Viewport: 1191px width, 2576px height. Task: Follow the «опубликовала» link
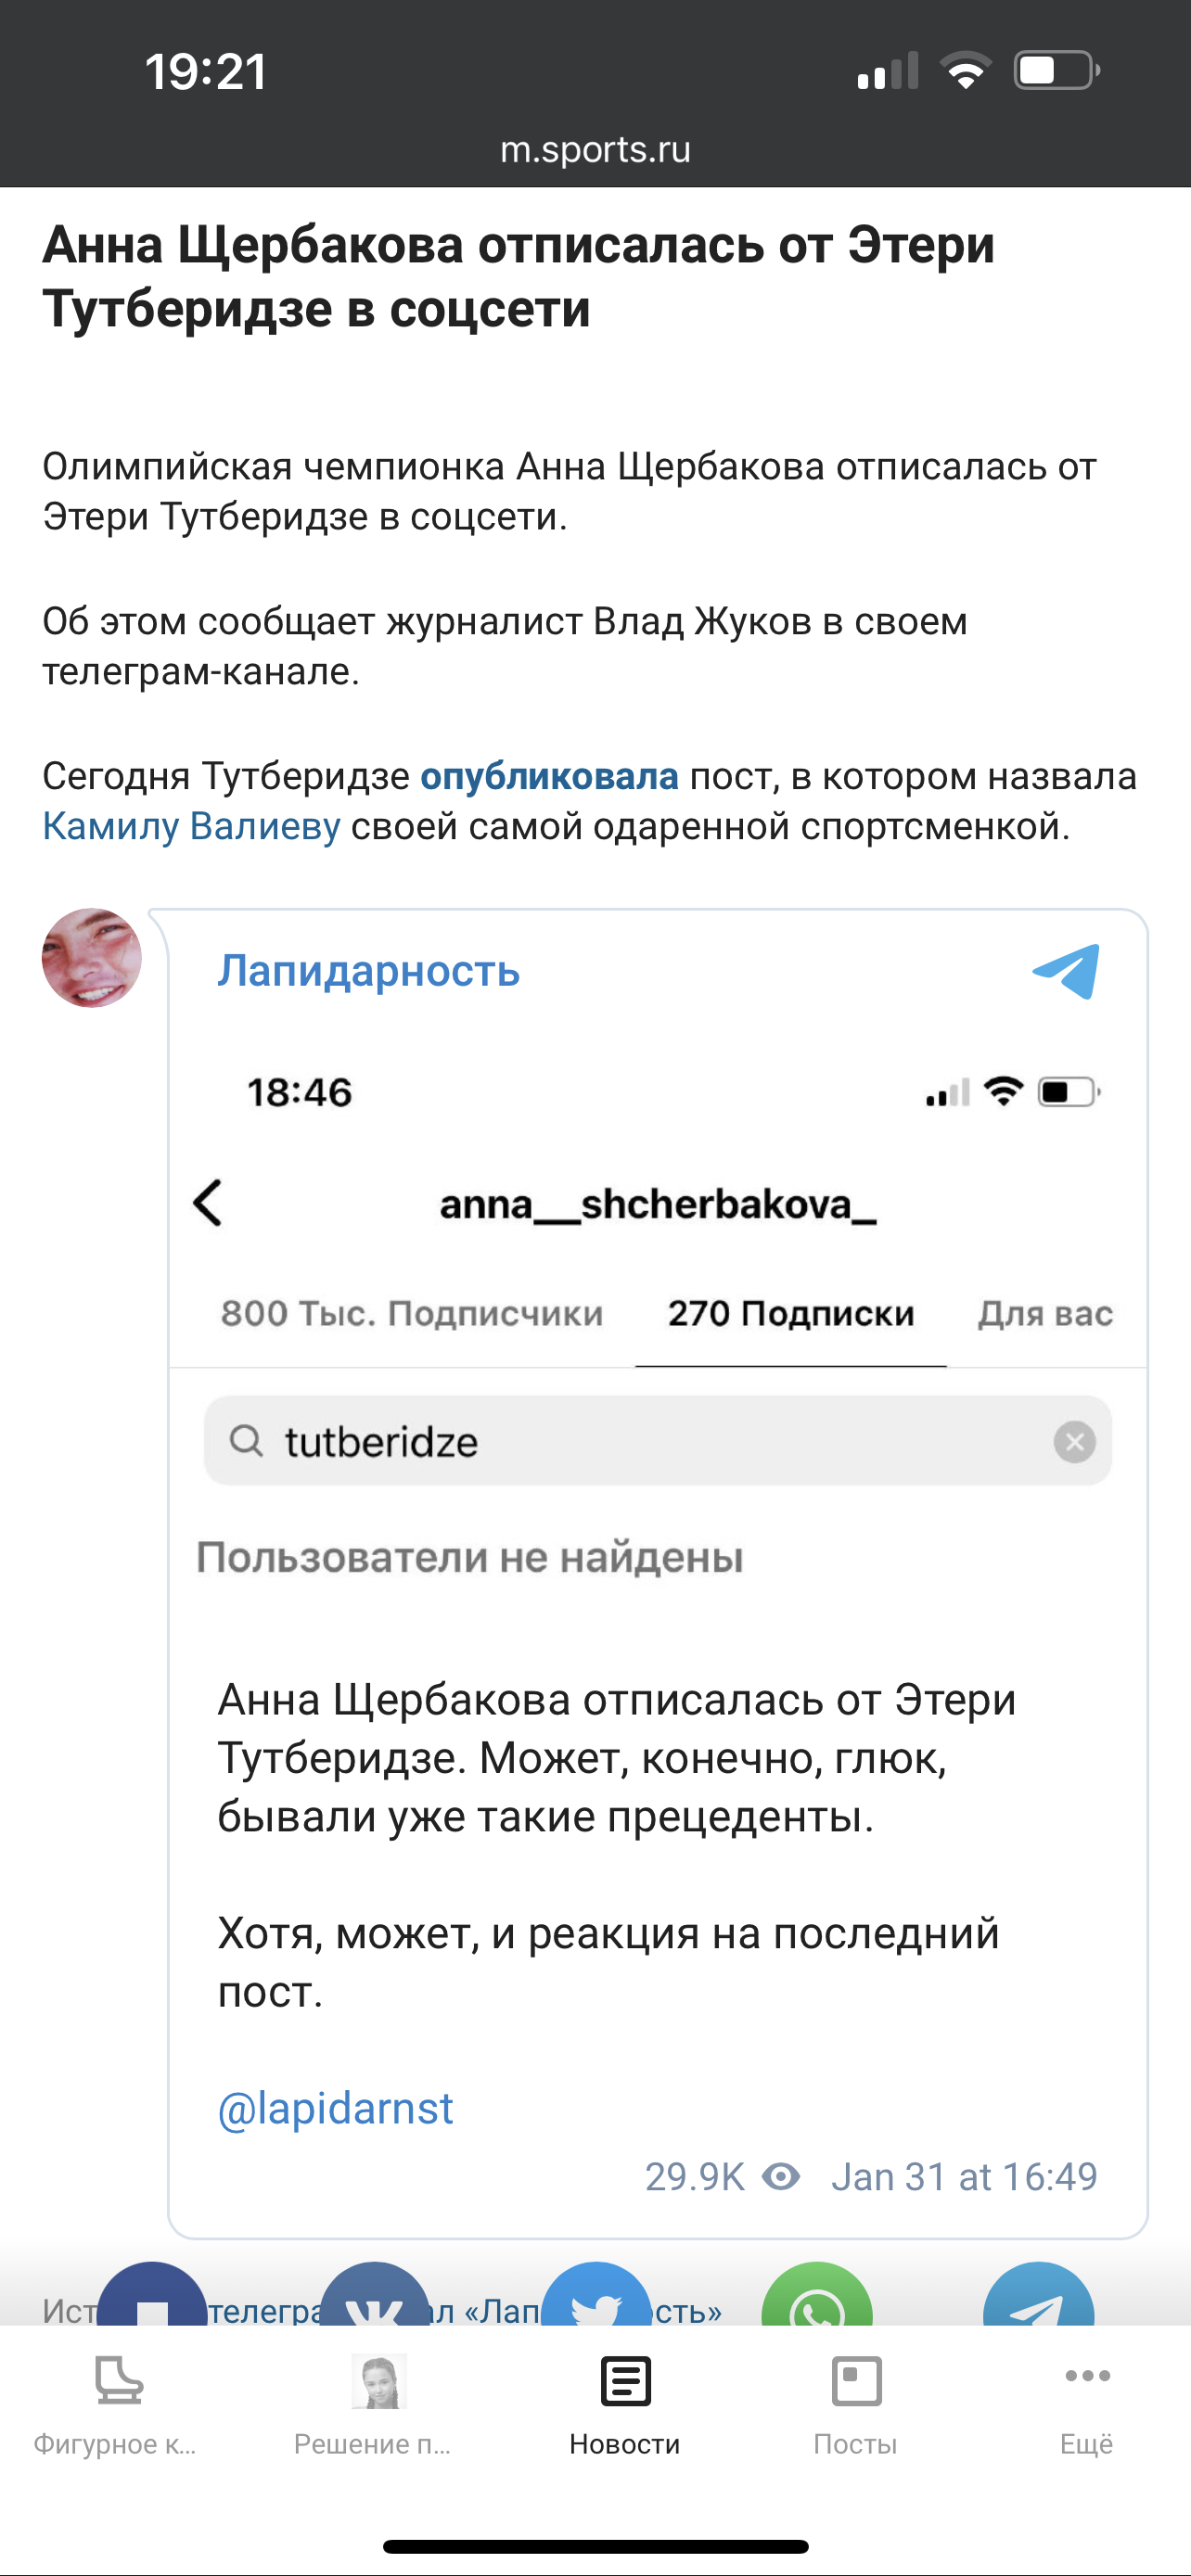(549, 777)
